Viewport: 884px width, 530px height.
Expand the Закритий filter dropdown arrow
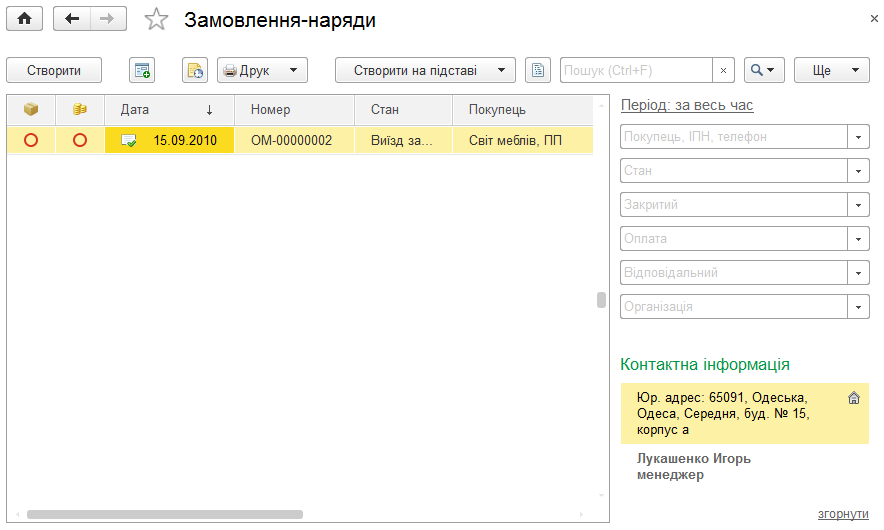[859, 205]
